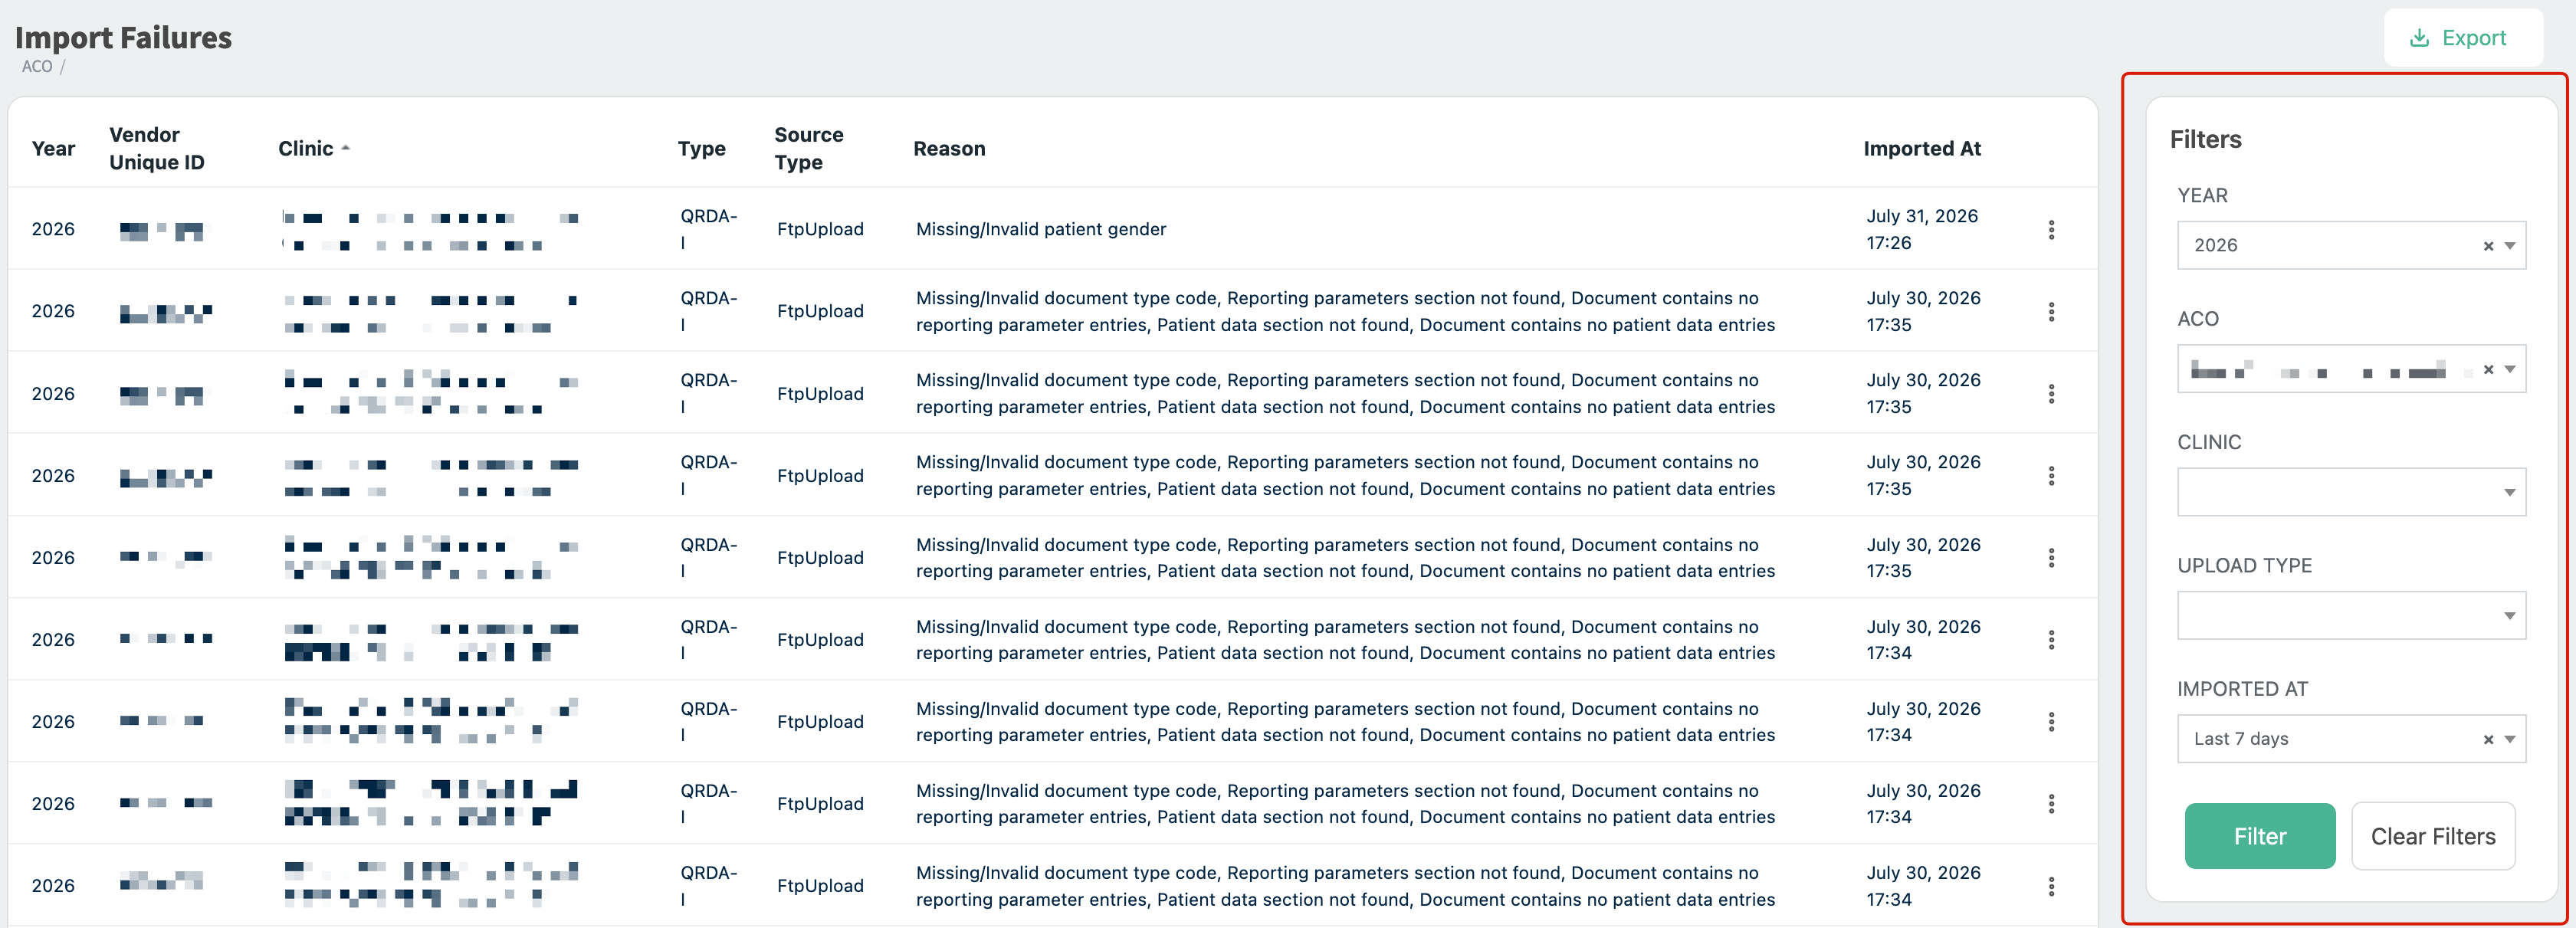Viewport: 2576px width, 928px height.
Task: Clear the 2026 year filter value
Action: pos(2488,246)
